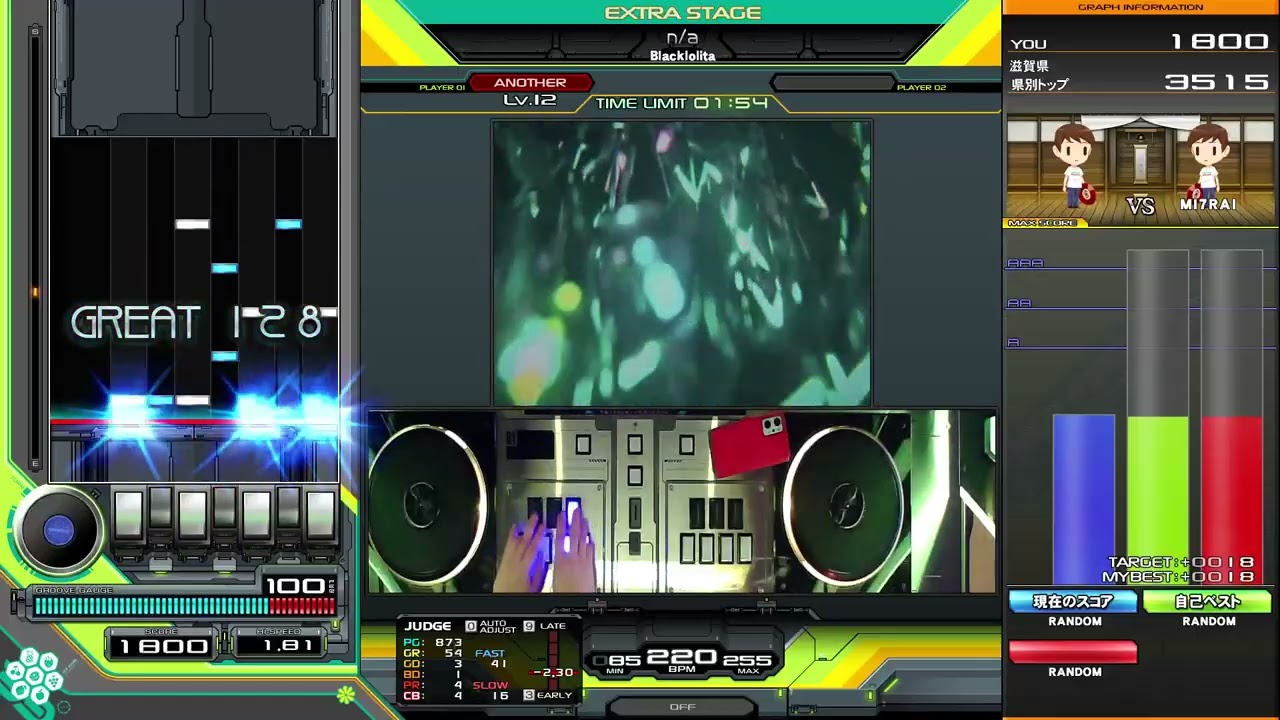The width and height of the screenshot is (1280, 720).
Task: Click the YOU 1800 score row
Action: click(x=1140, y=43)
